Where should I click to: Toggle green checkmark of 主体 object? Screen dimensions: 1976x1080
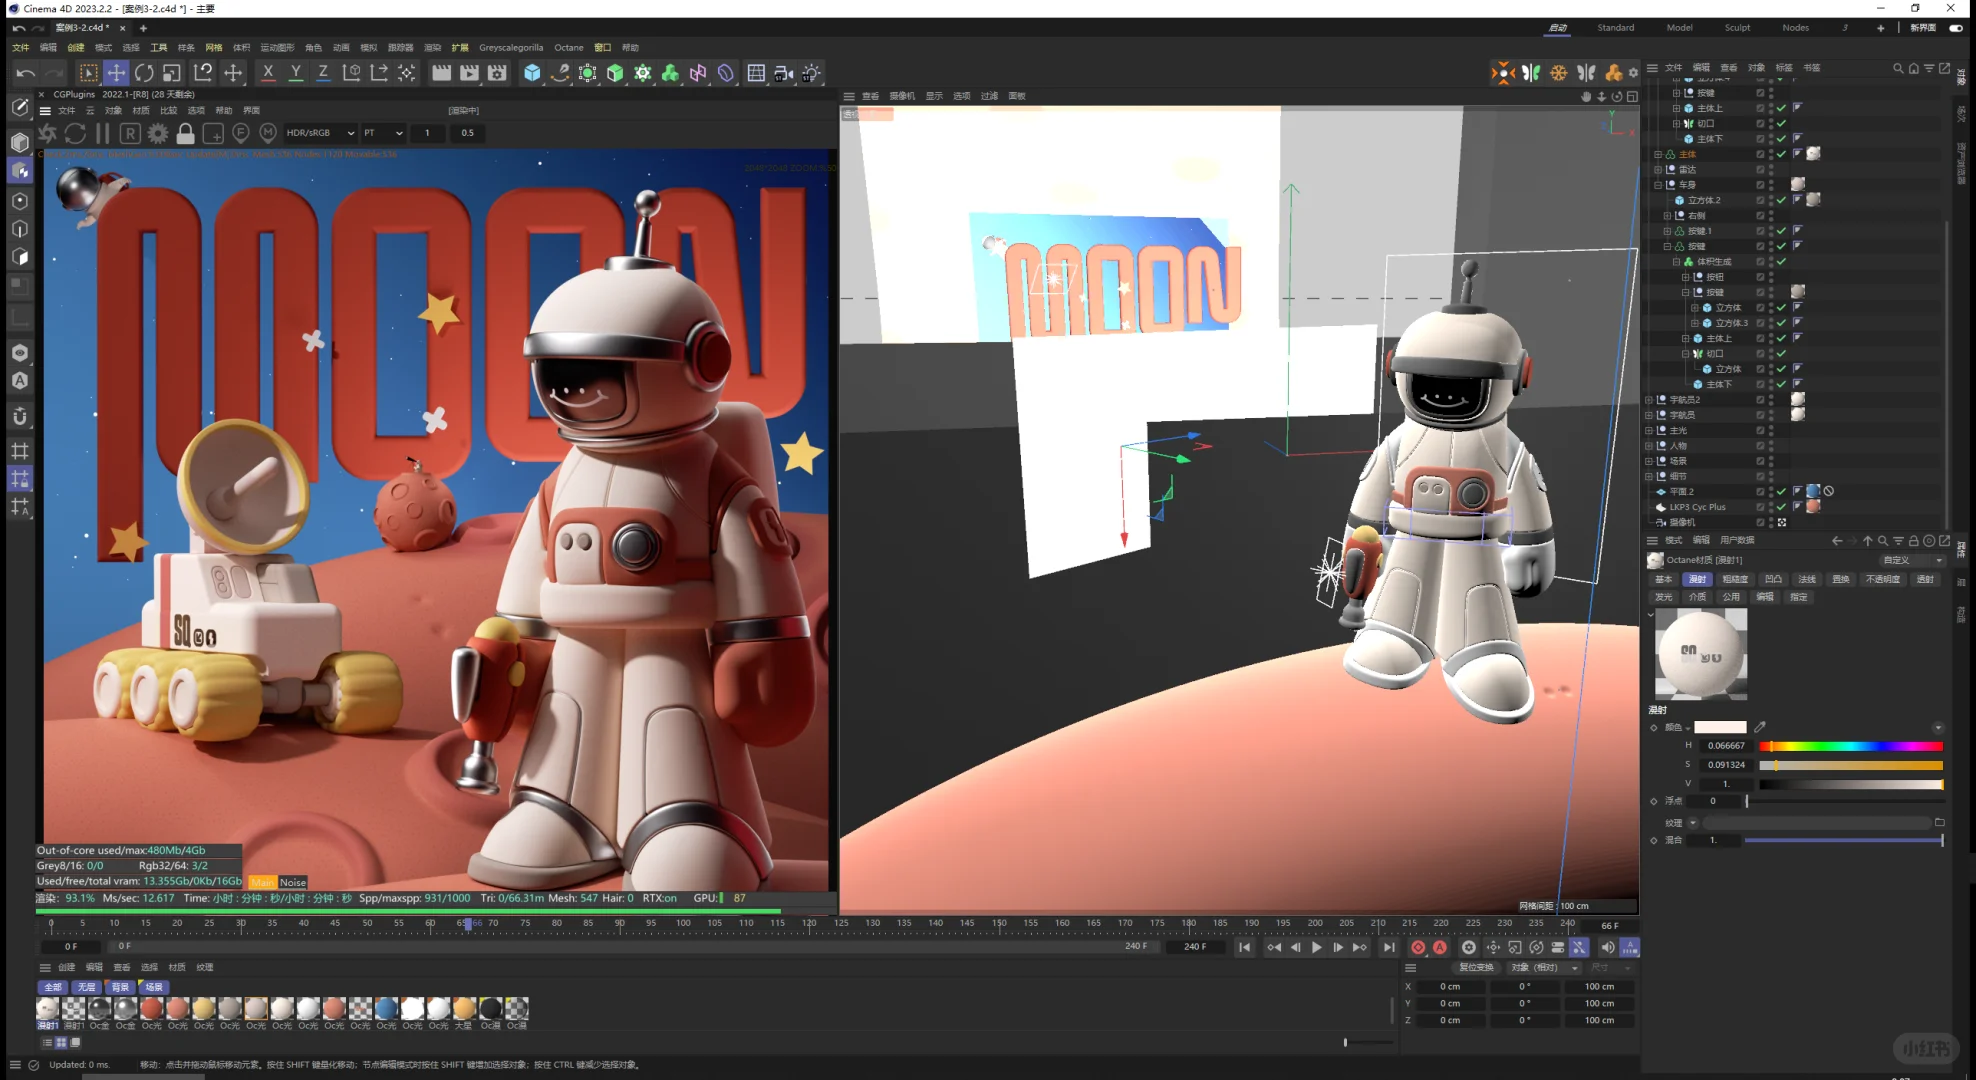[1781, 154]
